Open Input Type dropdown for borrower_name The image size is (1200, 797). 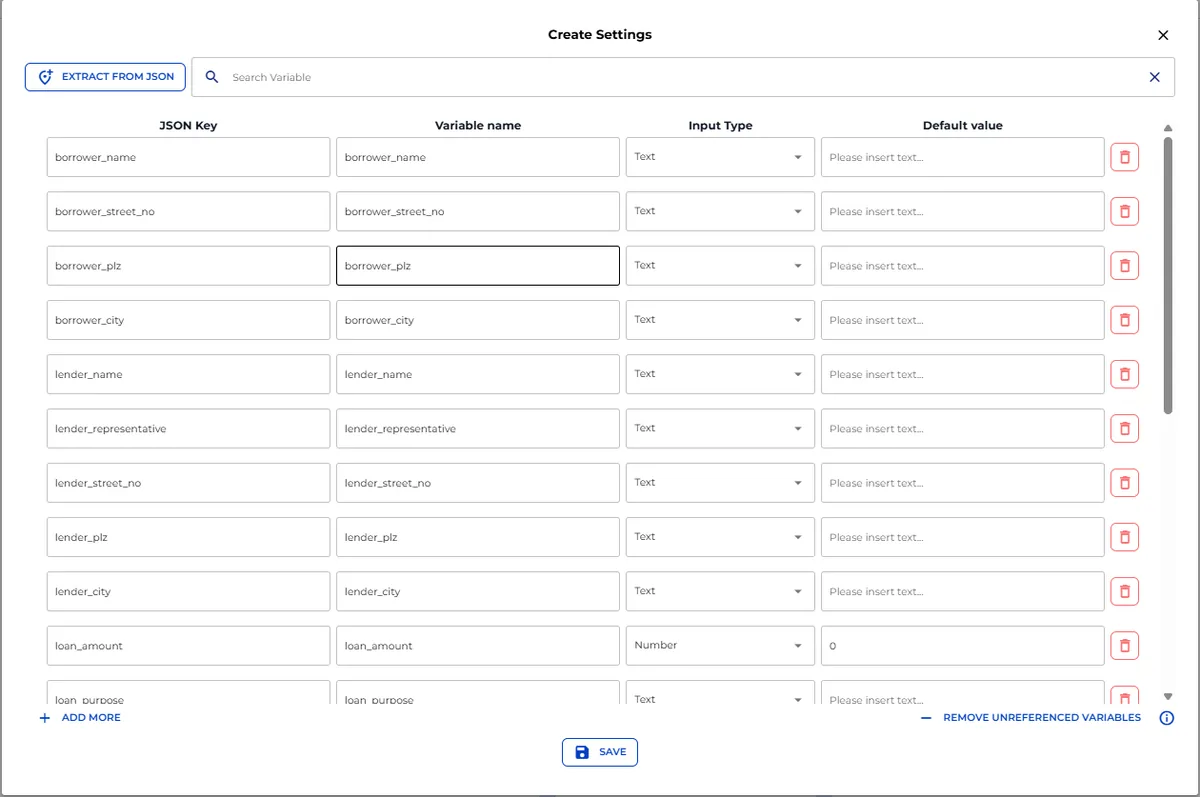point(719,157)
